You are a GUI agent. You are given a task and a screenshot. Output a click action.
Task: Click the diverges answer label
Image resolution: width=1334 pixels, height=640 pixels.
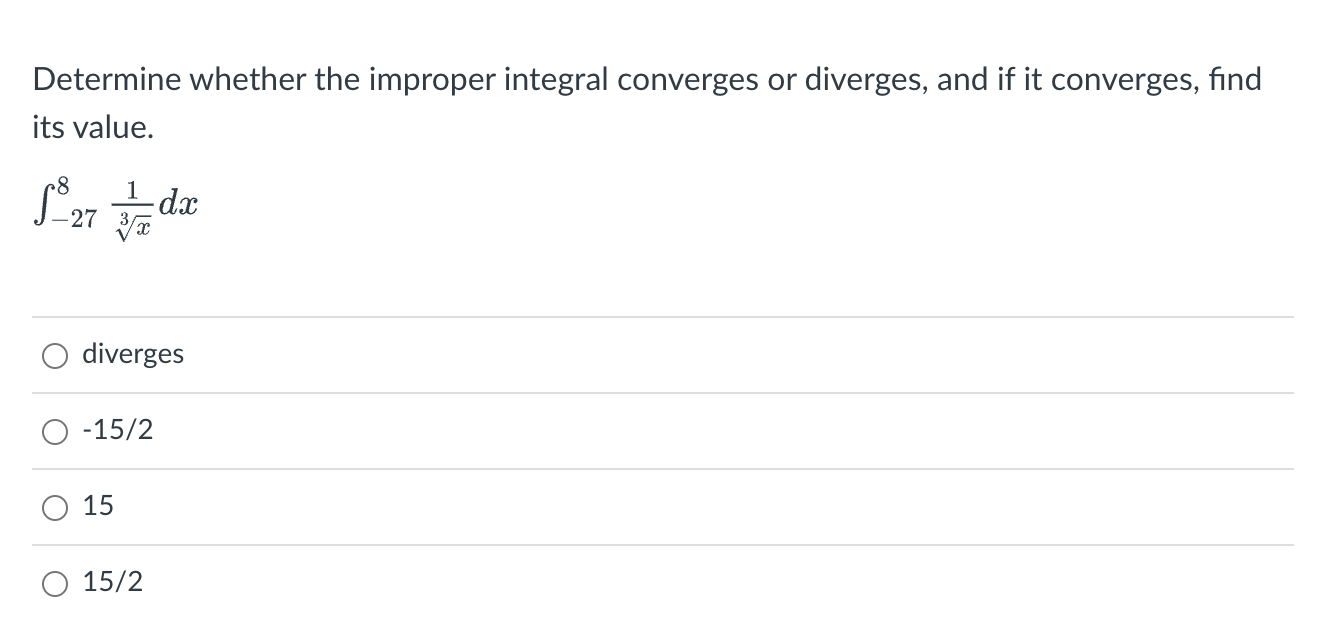coord(133,354)
